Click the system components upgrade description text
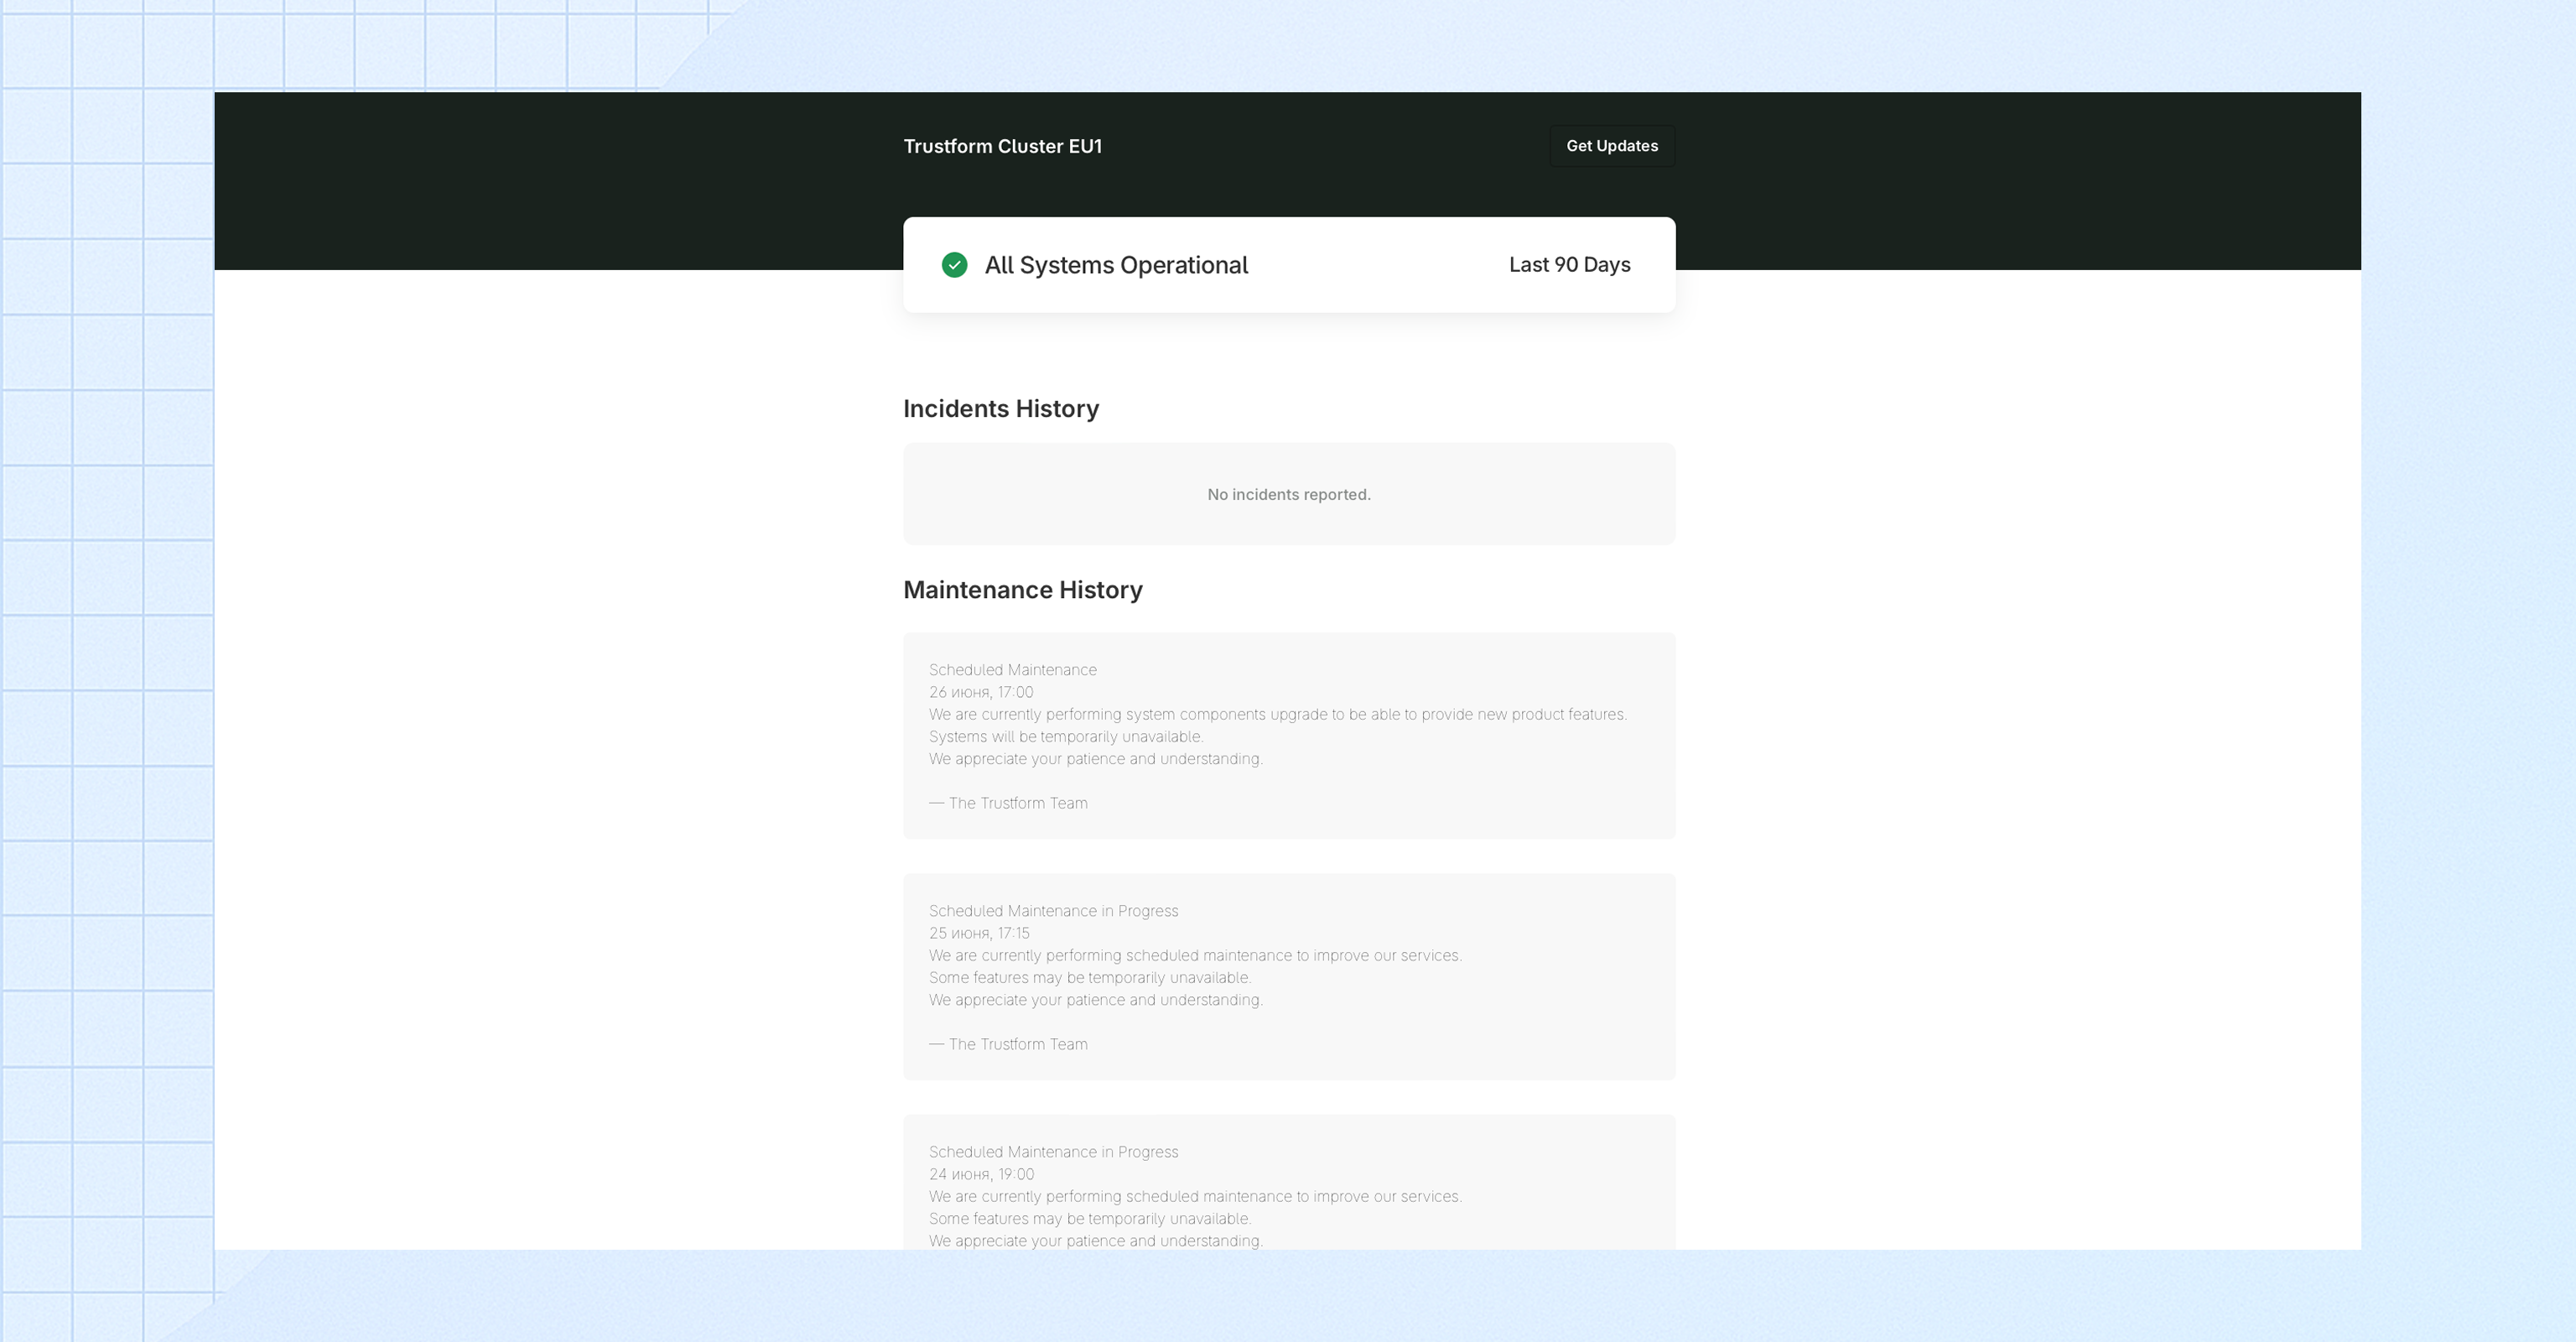This screenshot has width=2576, height=1342. pyautogui.click(x=1277, y=714)
